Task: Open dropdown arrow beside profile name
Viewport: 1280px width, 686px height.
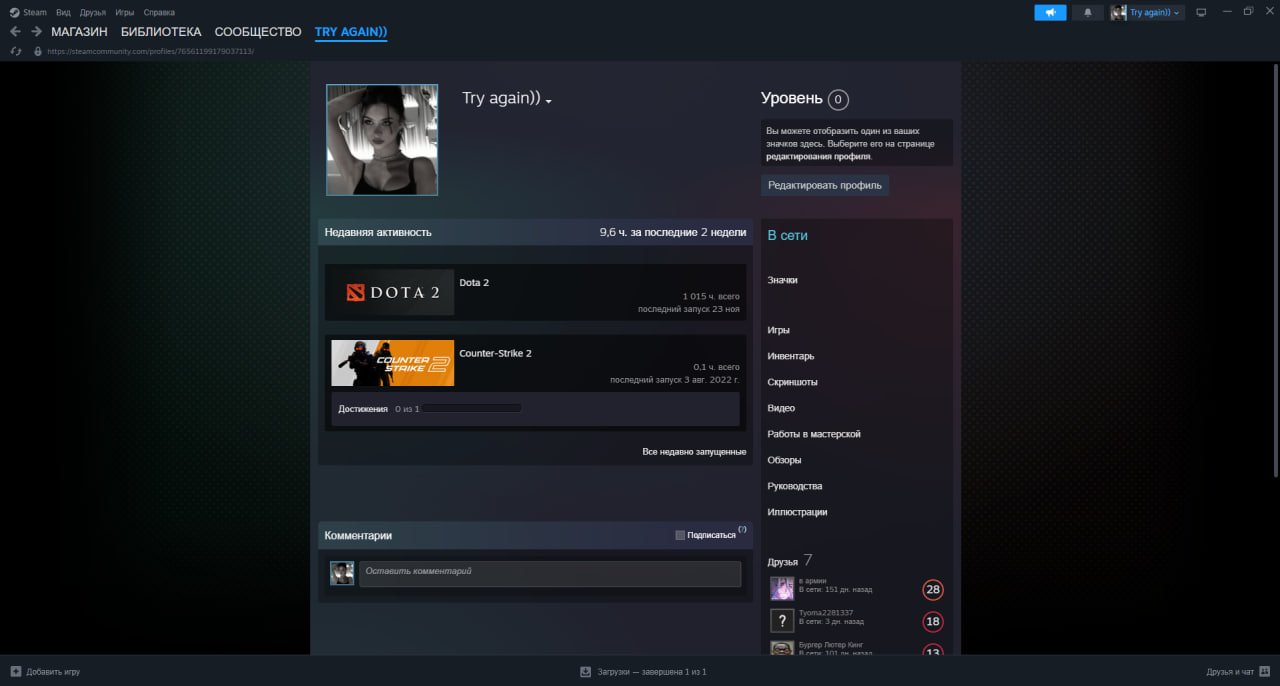Action: pyautogui.click(x=549, y=101)
